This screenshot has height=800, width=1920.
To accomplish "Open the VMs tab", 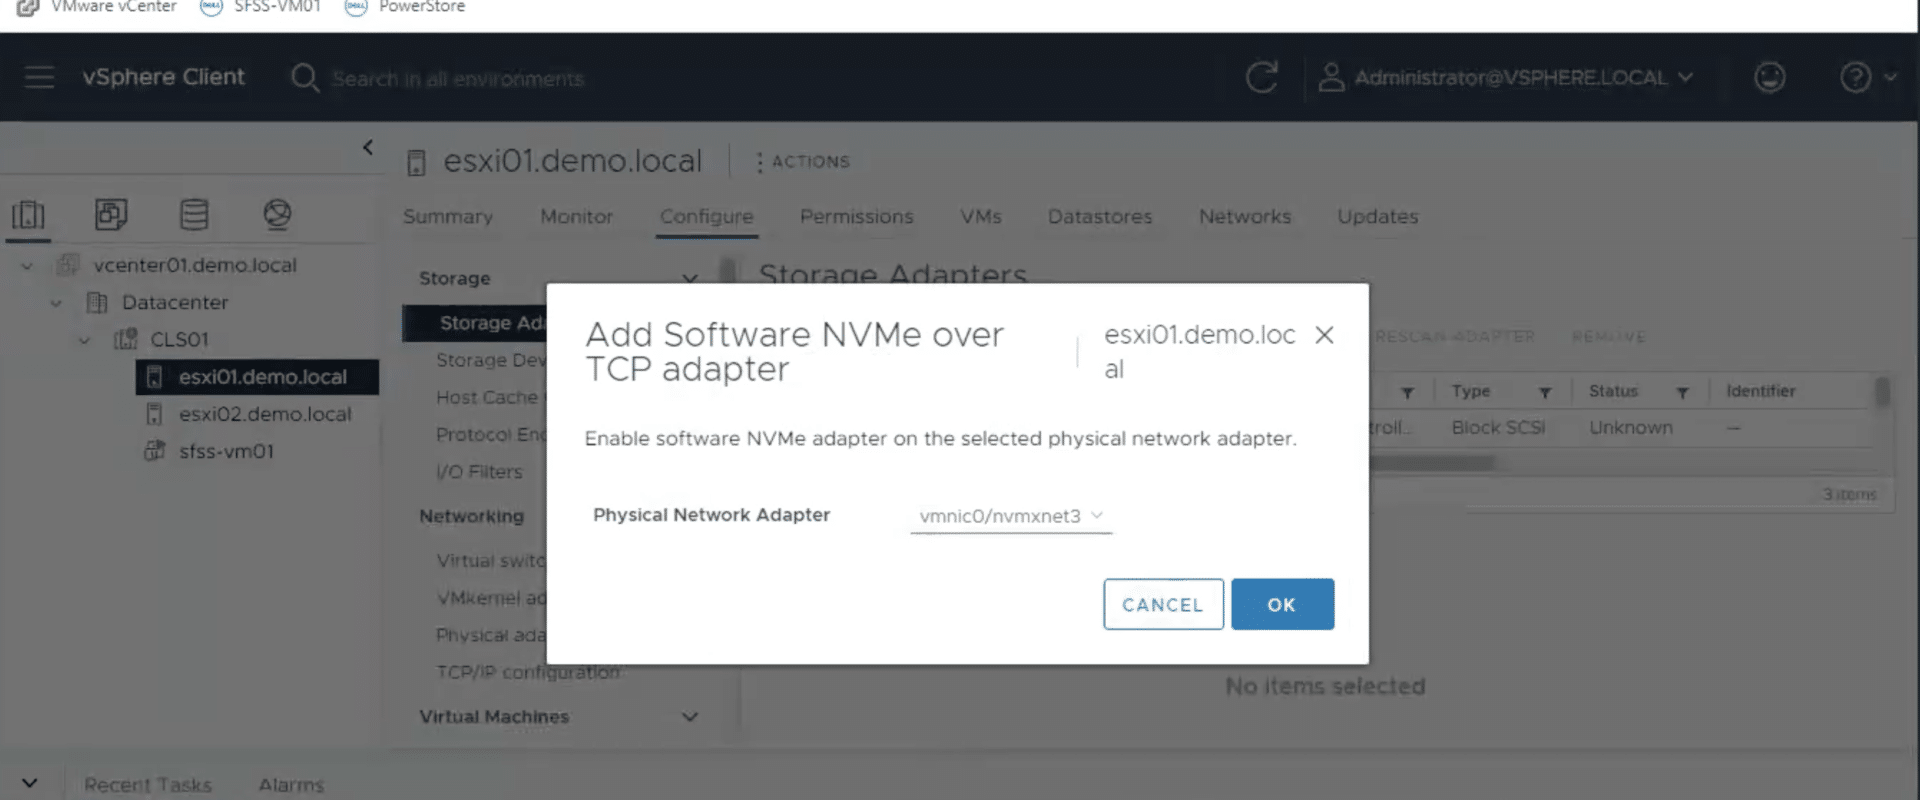I will (981, 217).
